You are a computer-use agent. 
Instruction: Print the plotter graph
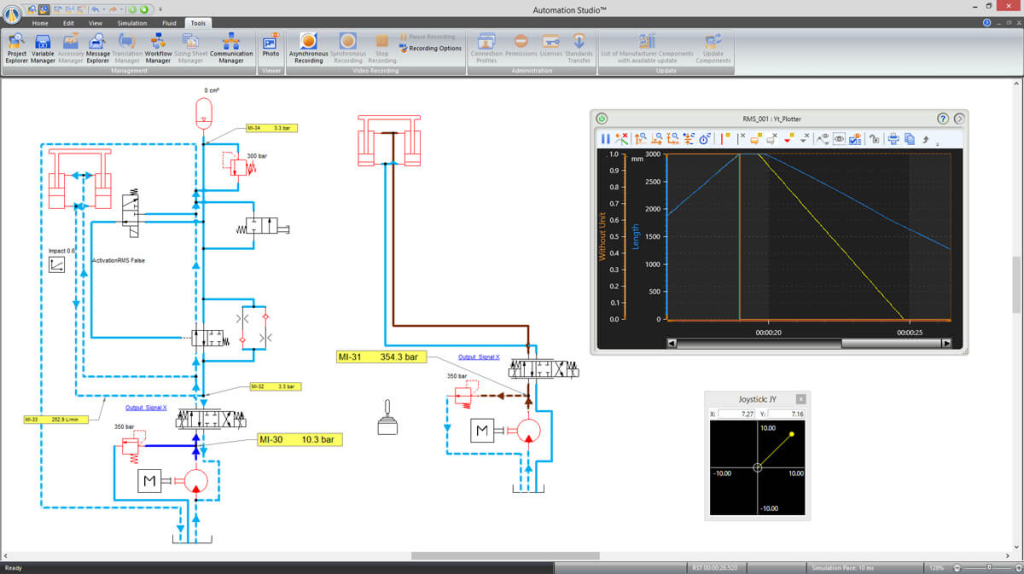[893, 138]
